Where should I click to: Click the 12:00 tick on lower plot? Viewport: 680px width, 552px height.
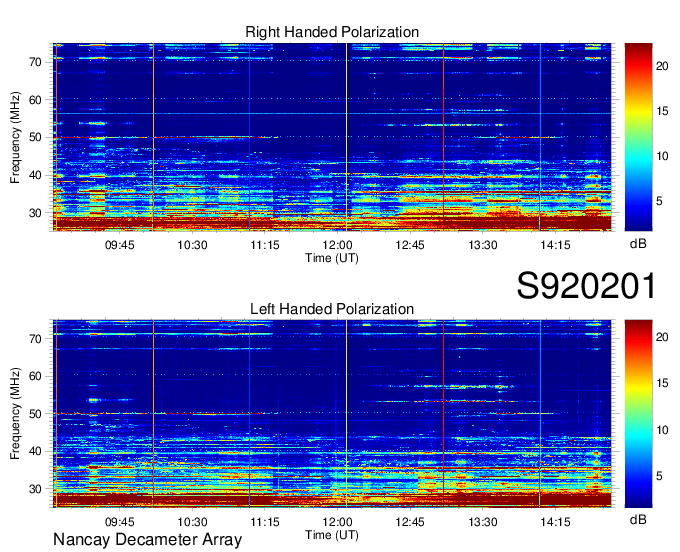337,522
